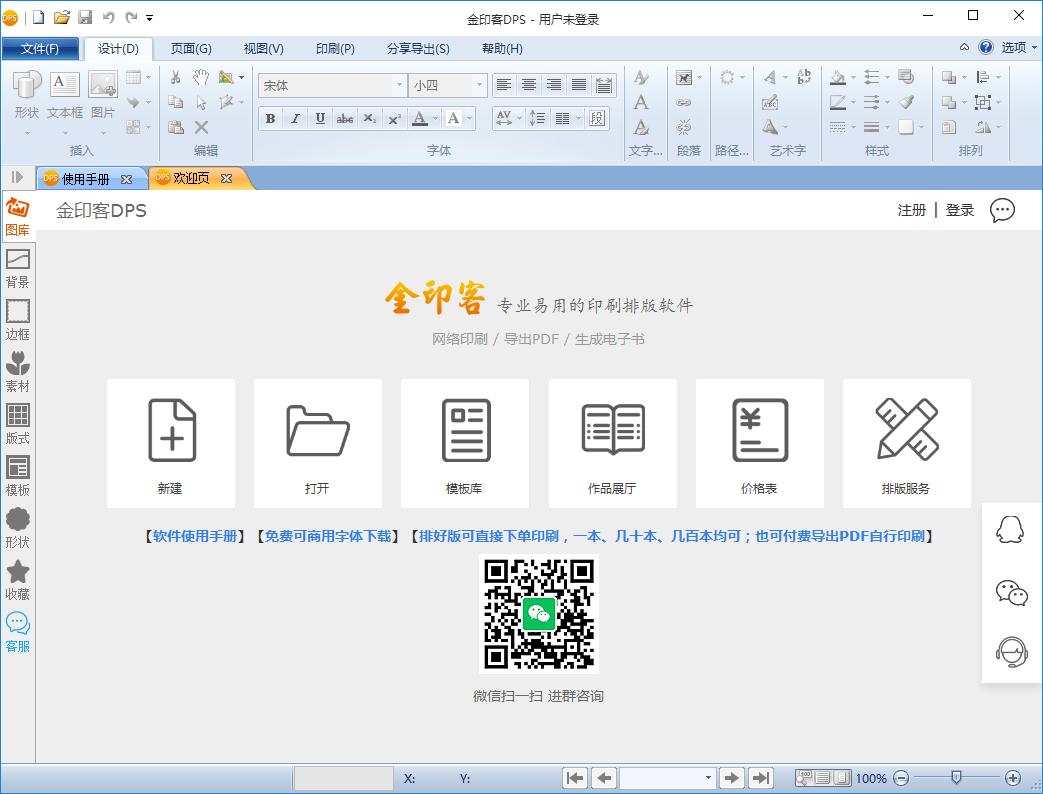Expand the side panel toggle arrow
The width and height of the screenshot is (1043, 794).
click(x=17, y=177)
